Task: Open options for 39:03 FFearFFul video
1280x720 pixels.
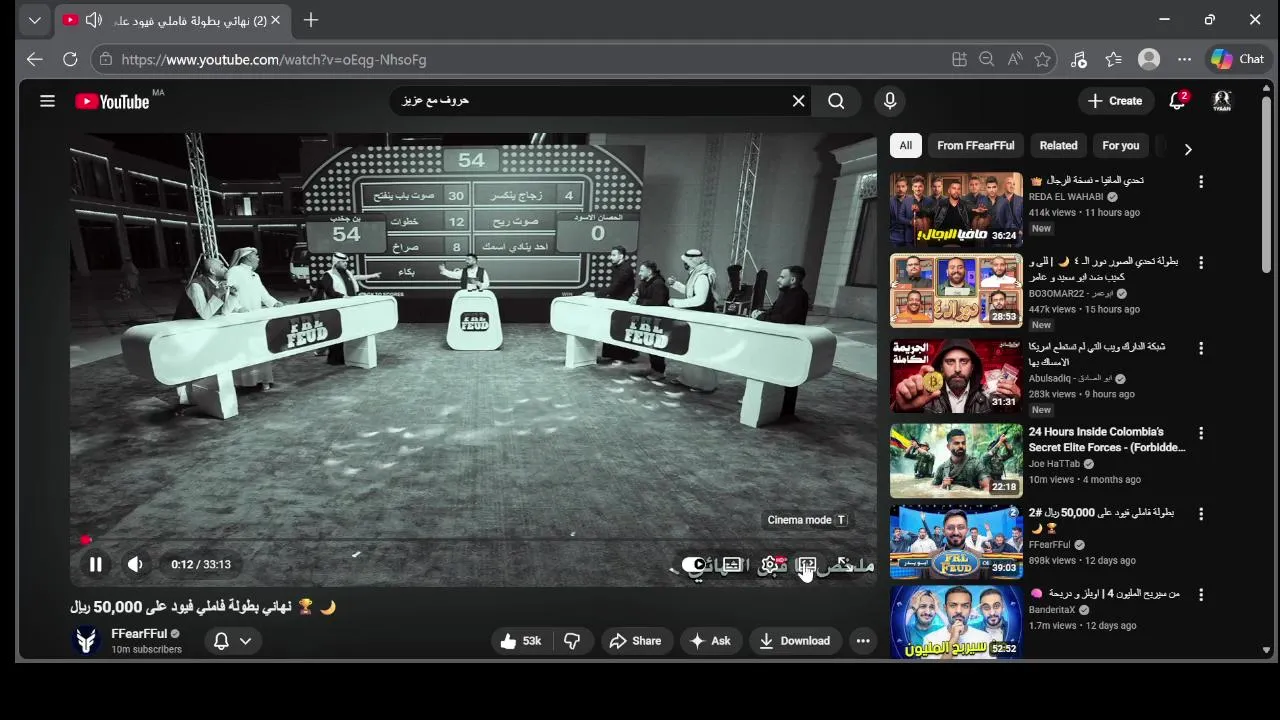Action: tap(1201, 514)
